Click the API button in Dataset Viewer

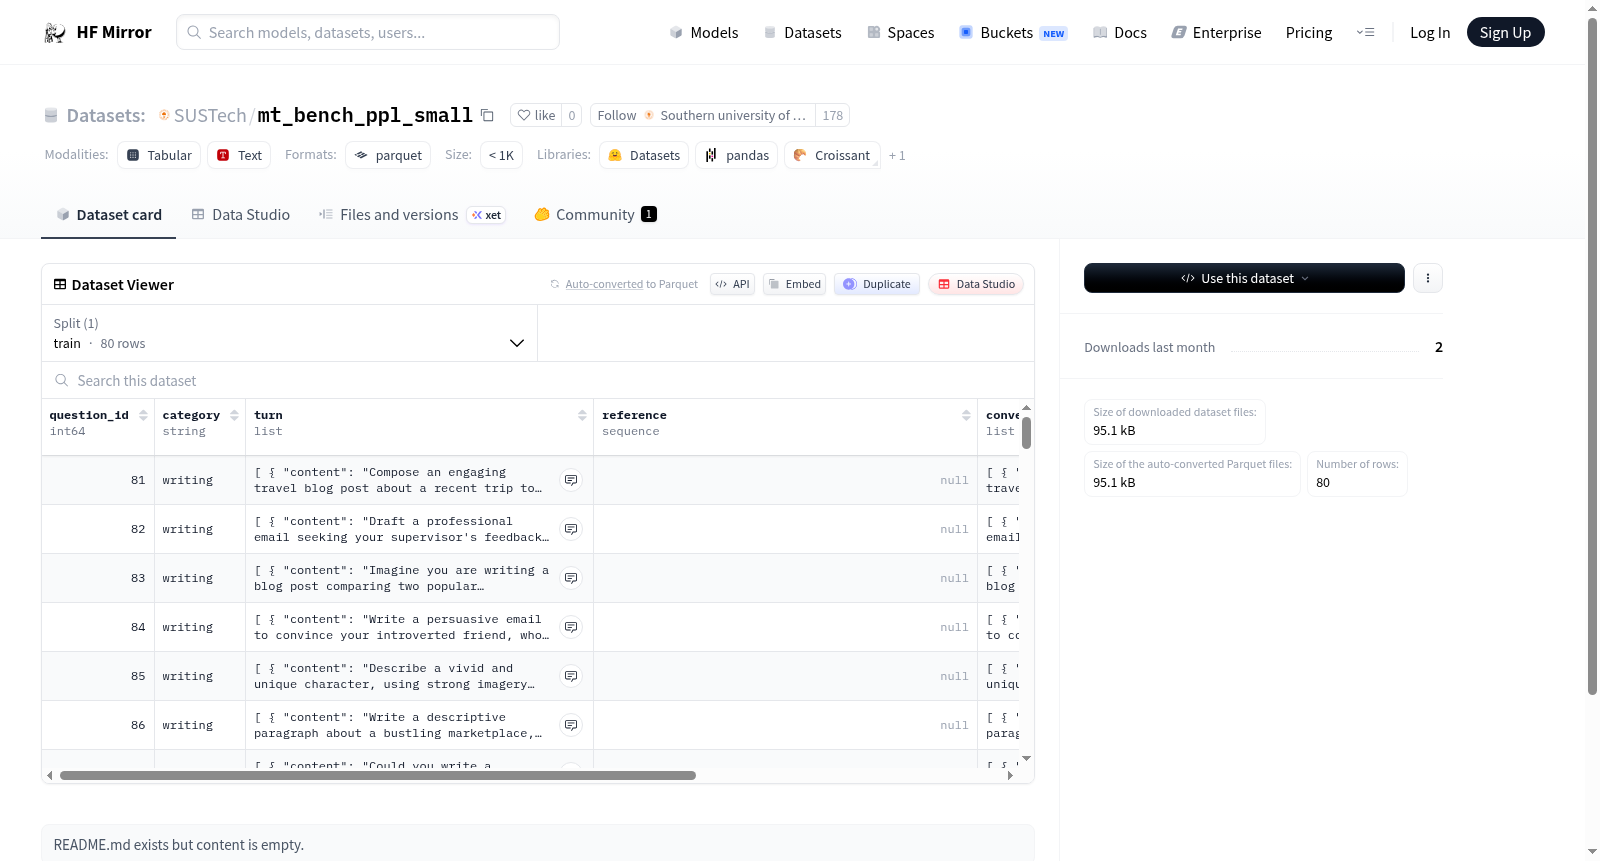[x=732, y=284]
